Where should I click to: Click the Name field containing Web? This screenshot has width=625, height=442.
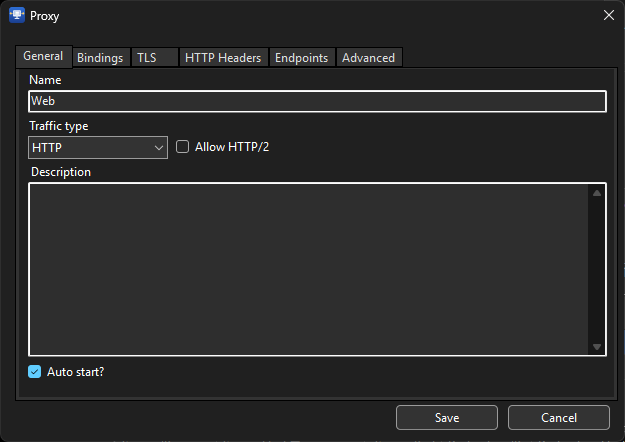point(317,101)
